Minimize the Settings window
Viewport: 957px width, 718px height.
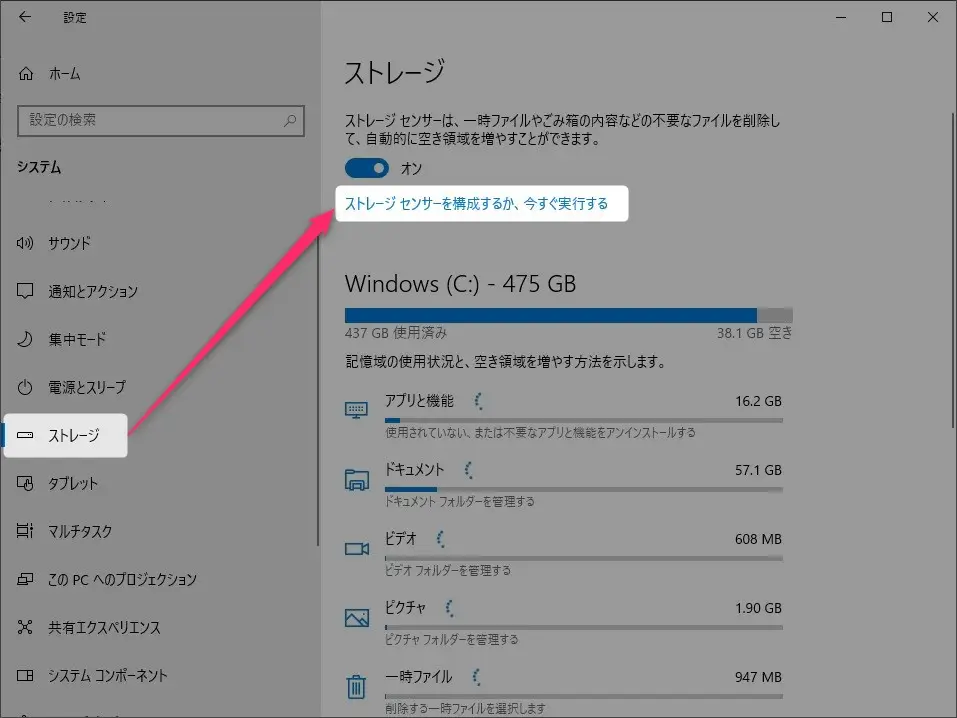(841, 17)
